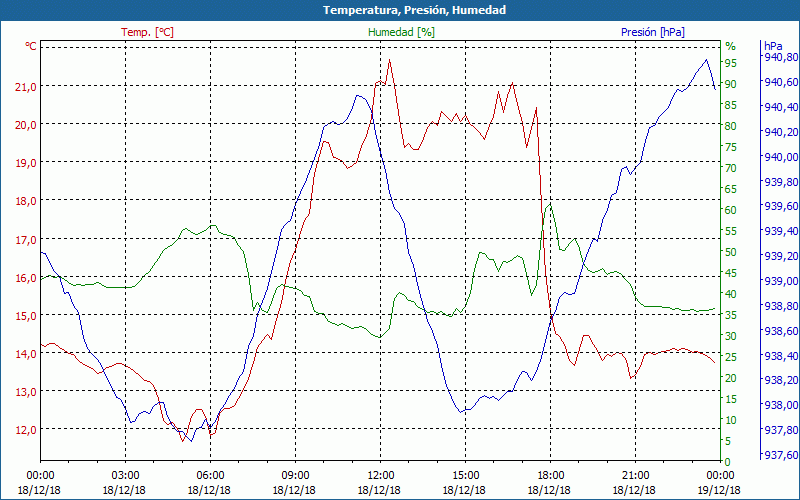Click pressure axis value '937,80'

(782, 430)
